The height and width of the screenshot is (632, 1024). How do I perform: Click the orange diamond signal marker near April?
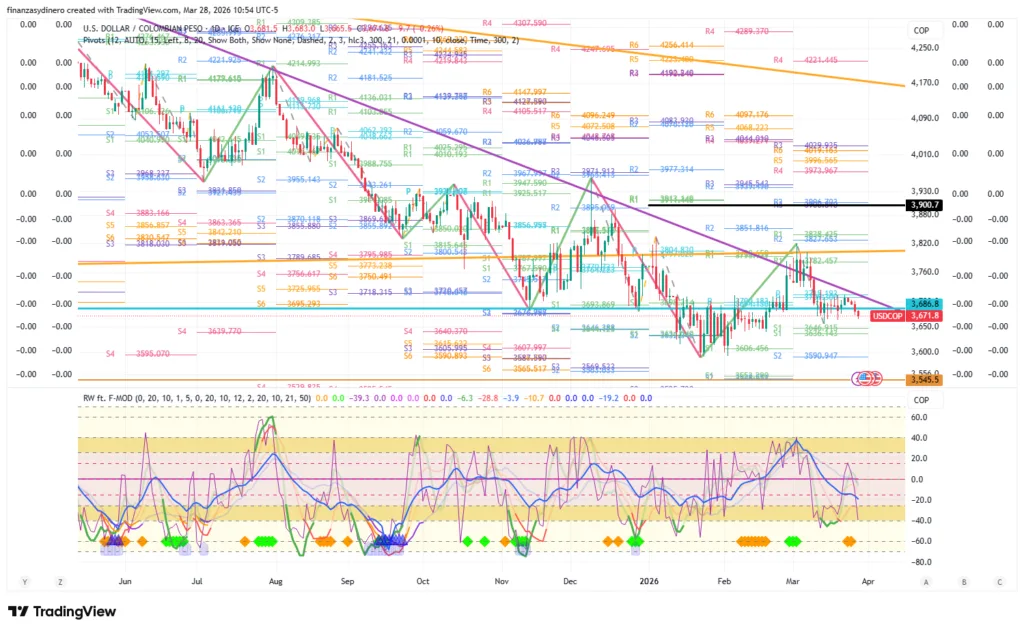pos(849,541)
